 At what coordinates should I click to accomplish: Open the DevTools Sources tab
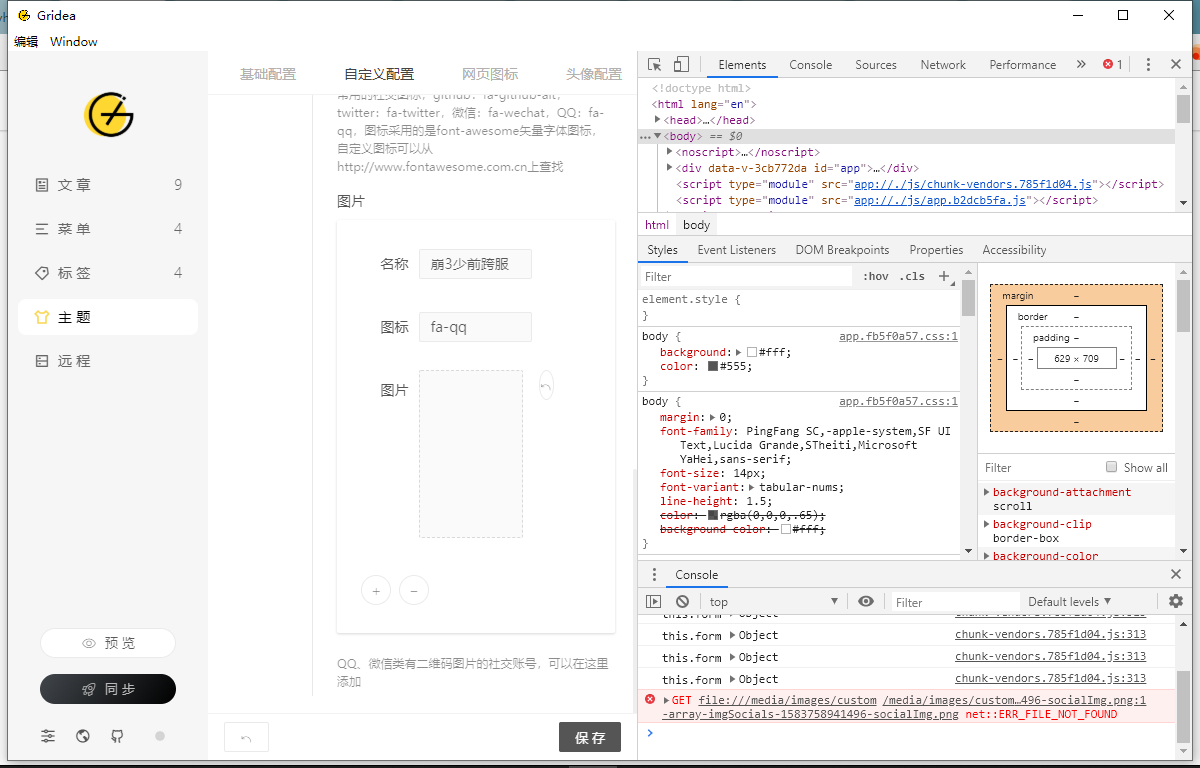[876, 65]
